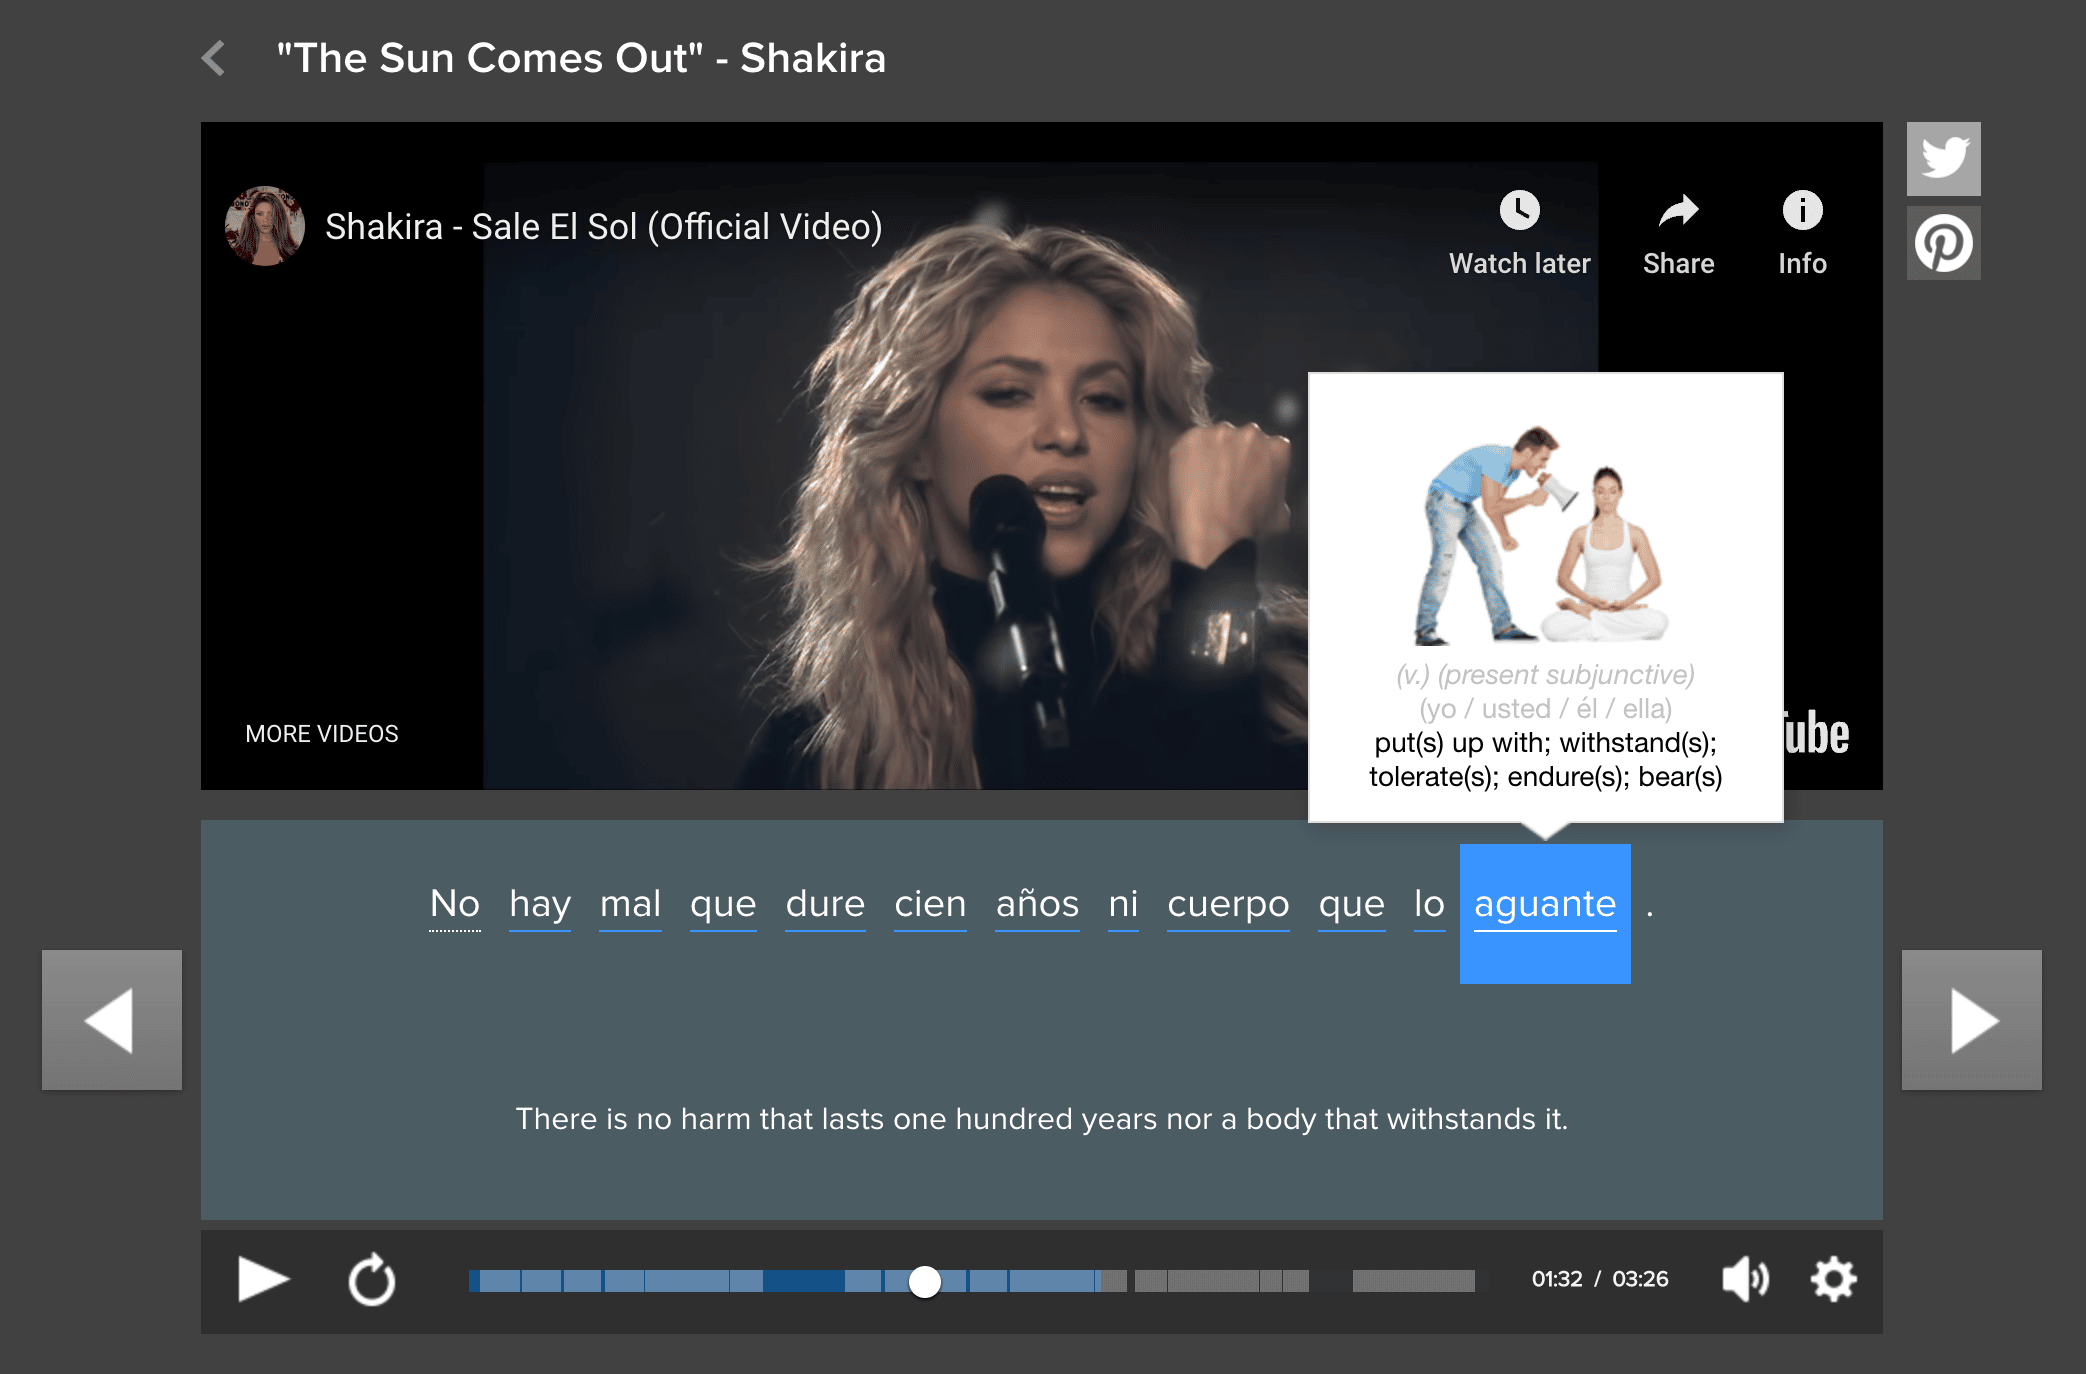Replay the current caption with the loop icon
Screen dimensions: 2086x1374
pos(372,1279)
